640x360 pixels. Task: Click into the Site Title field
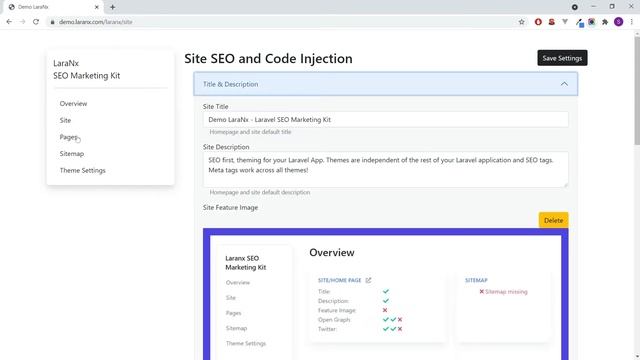click(385, 120)
